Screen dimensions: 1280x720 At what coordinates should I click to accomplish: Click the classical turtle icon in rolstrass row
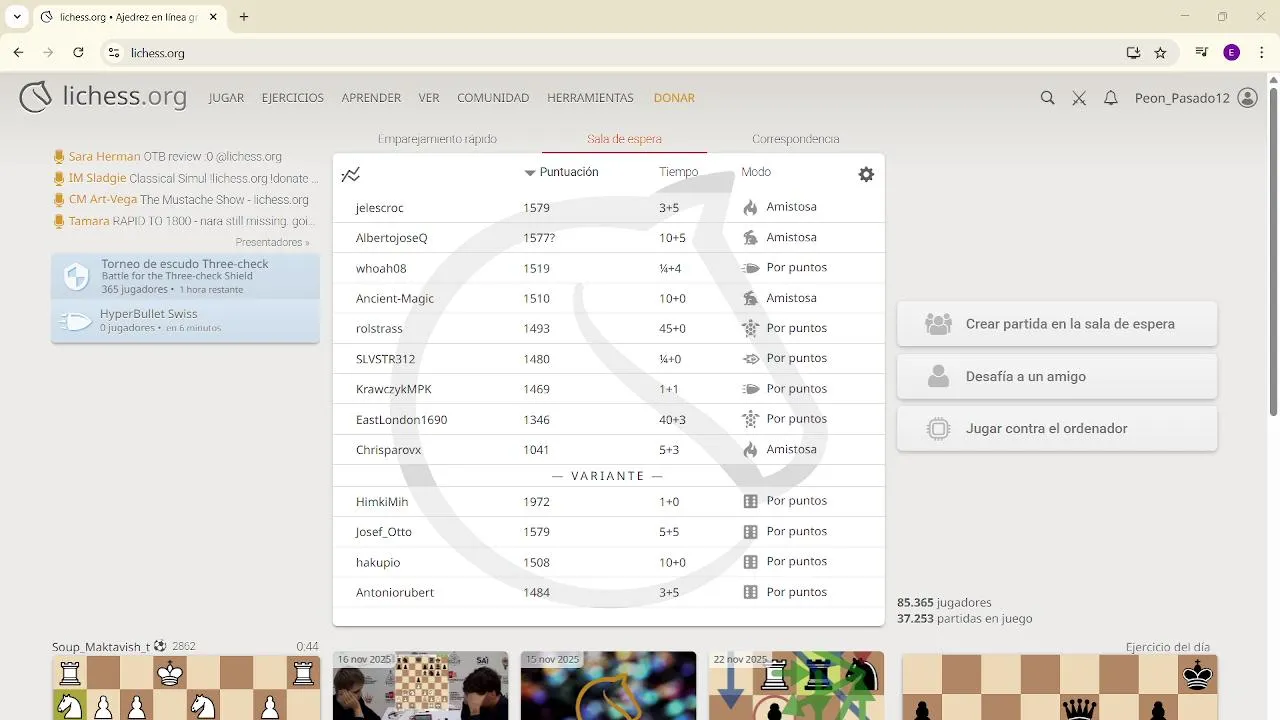pos(751,328)
